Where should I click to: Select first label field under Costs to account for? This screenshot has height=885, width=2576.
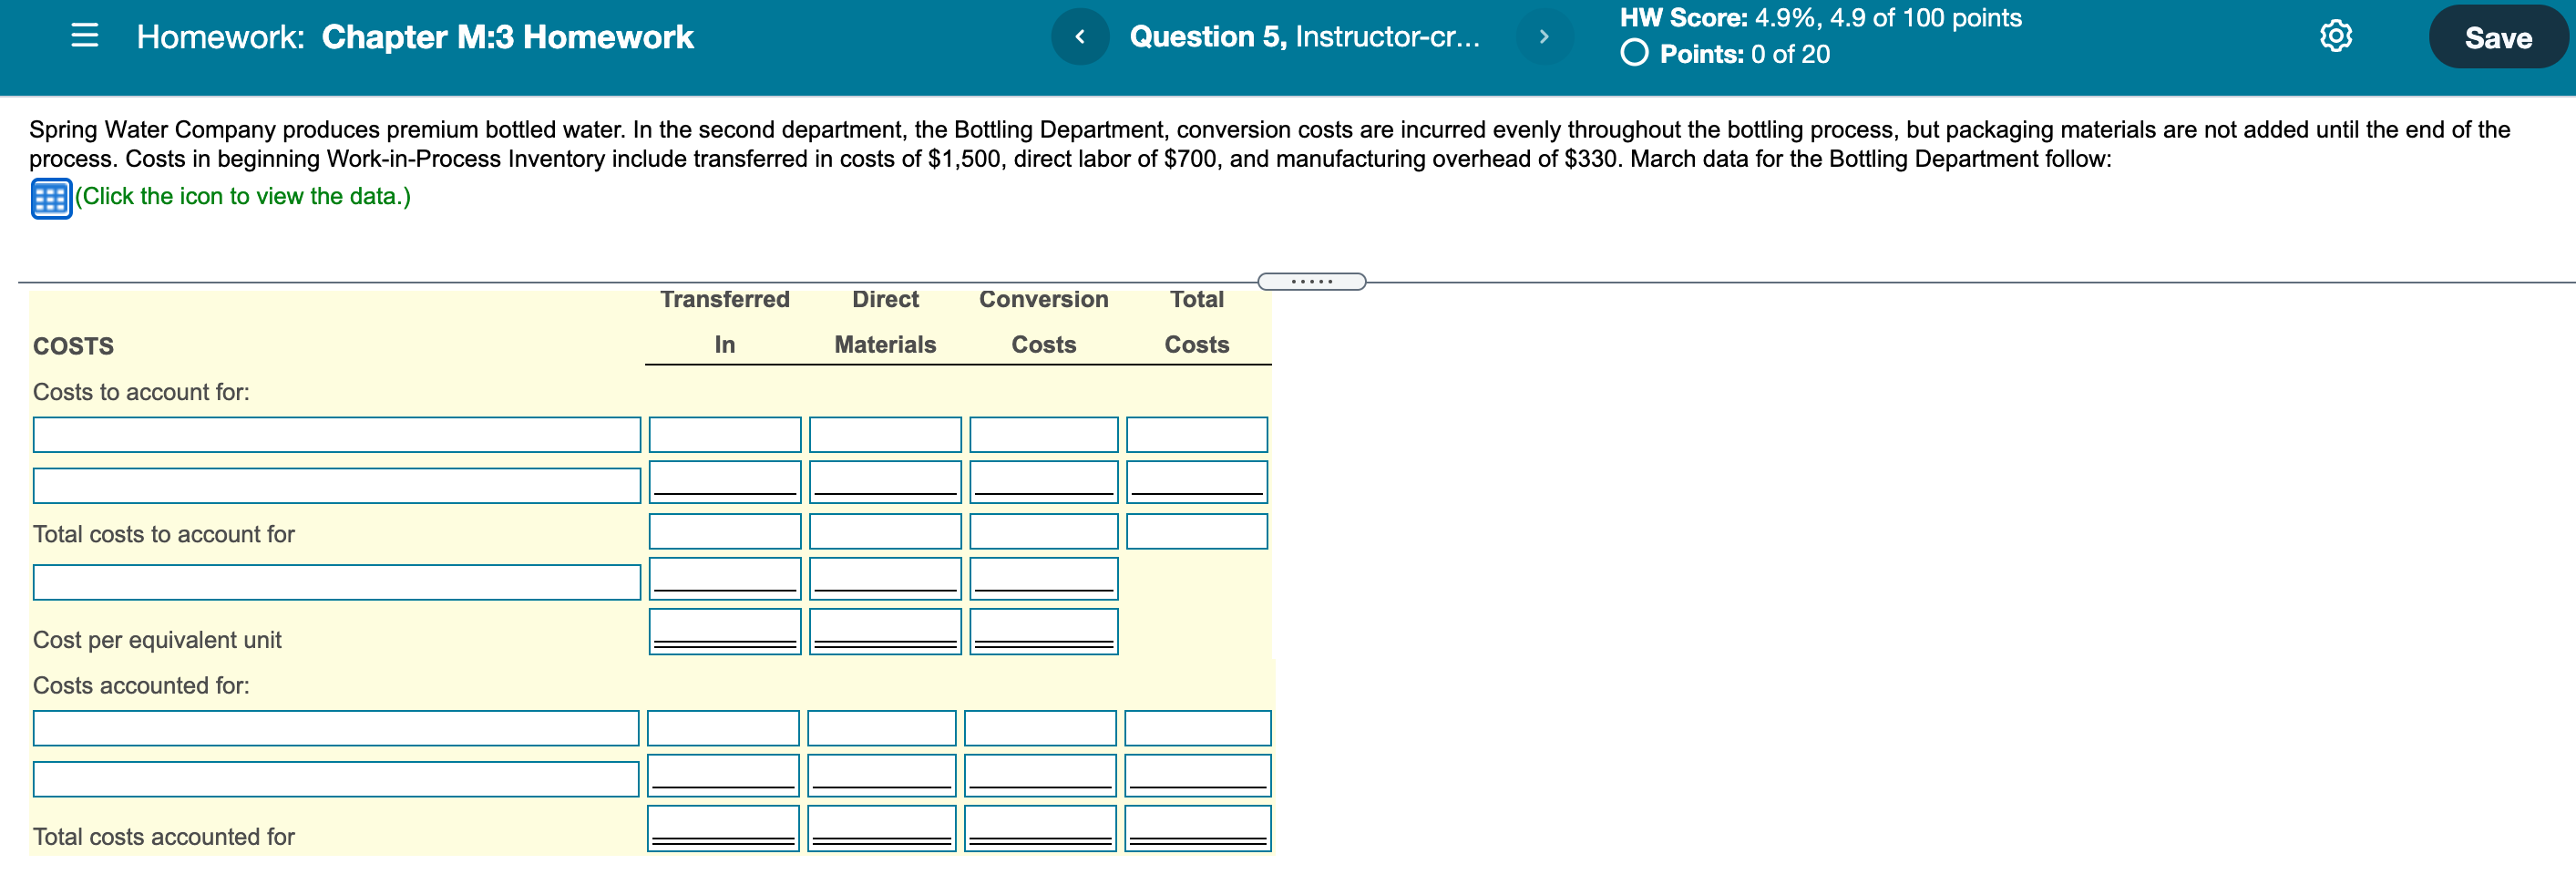[x=337, y=435]
